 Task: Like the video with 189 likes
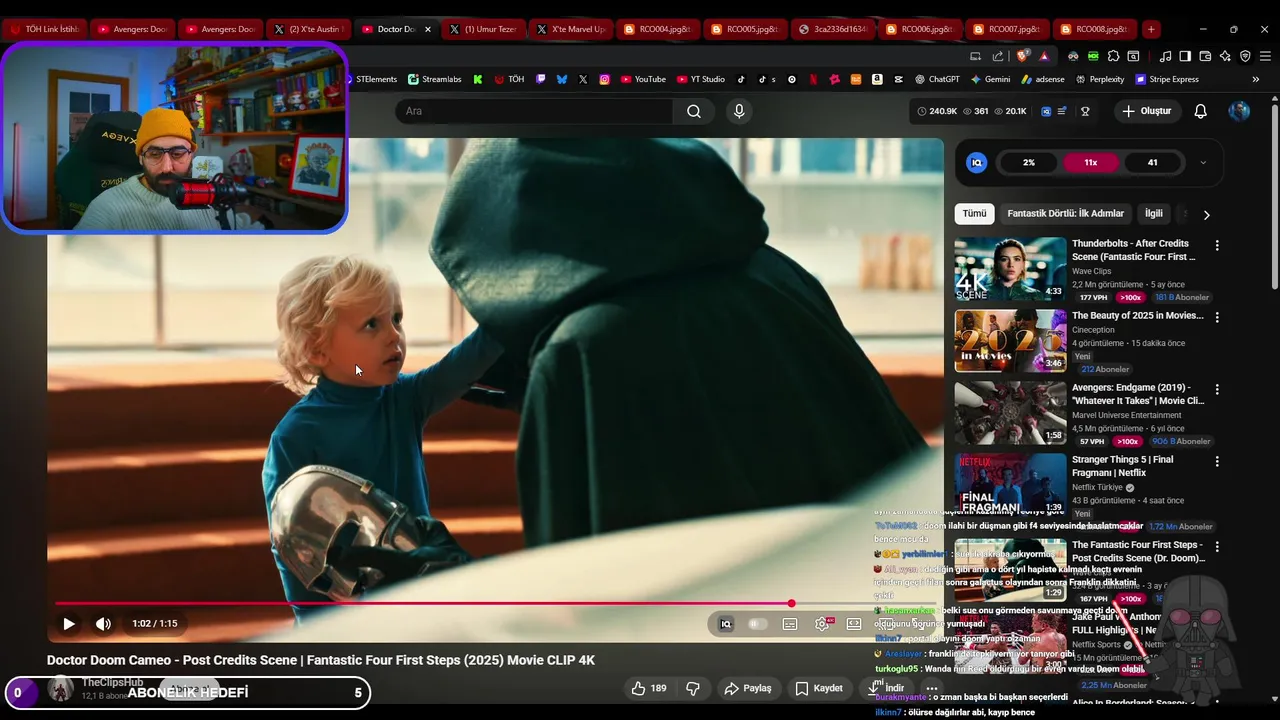point(649,688)
